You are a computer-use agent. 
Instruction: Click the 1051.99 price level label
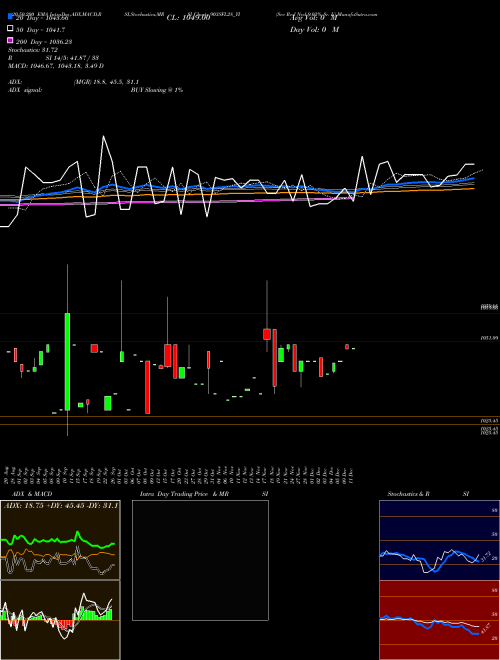point(490,338)
